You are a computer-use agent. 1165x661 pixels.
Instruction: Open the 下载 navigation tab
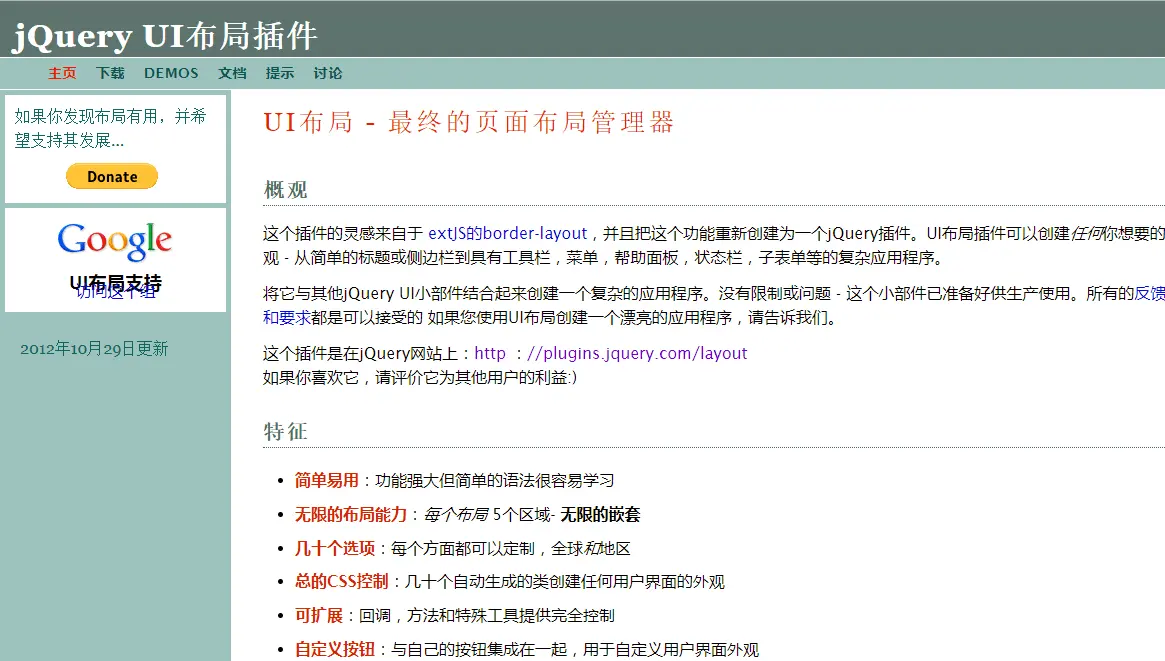pyautogui.click(x=110, y=73)
